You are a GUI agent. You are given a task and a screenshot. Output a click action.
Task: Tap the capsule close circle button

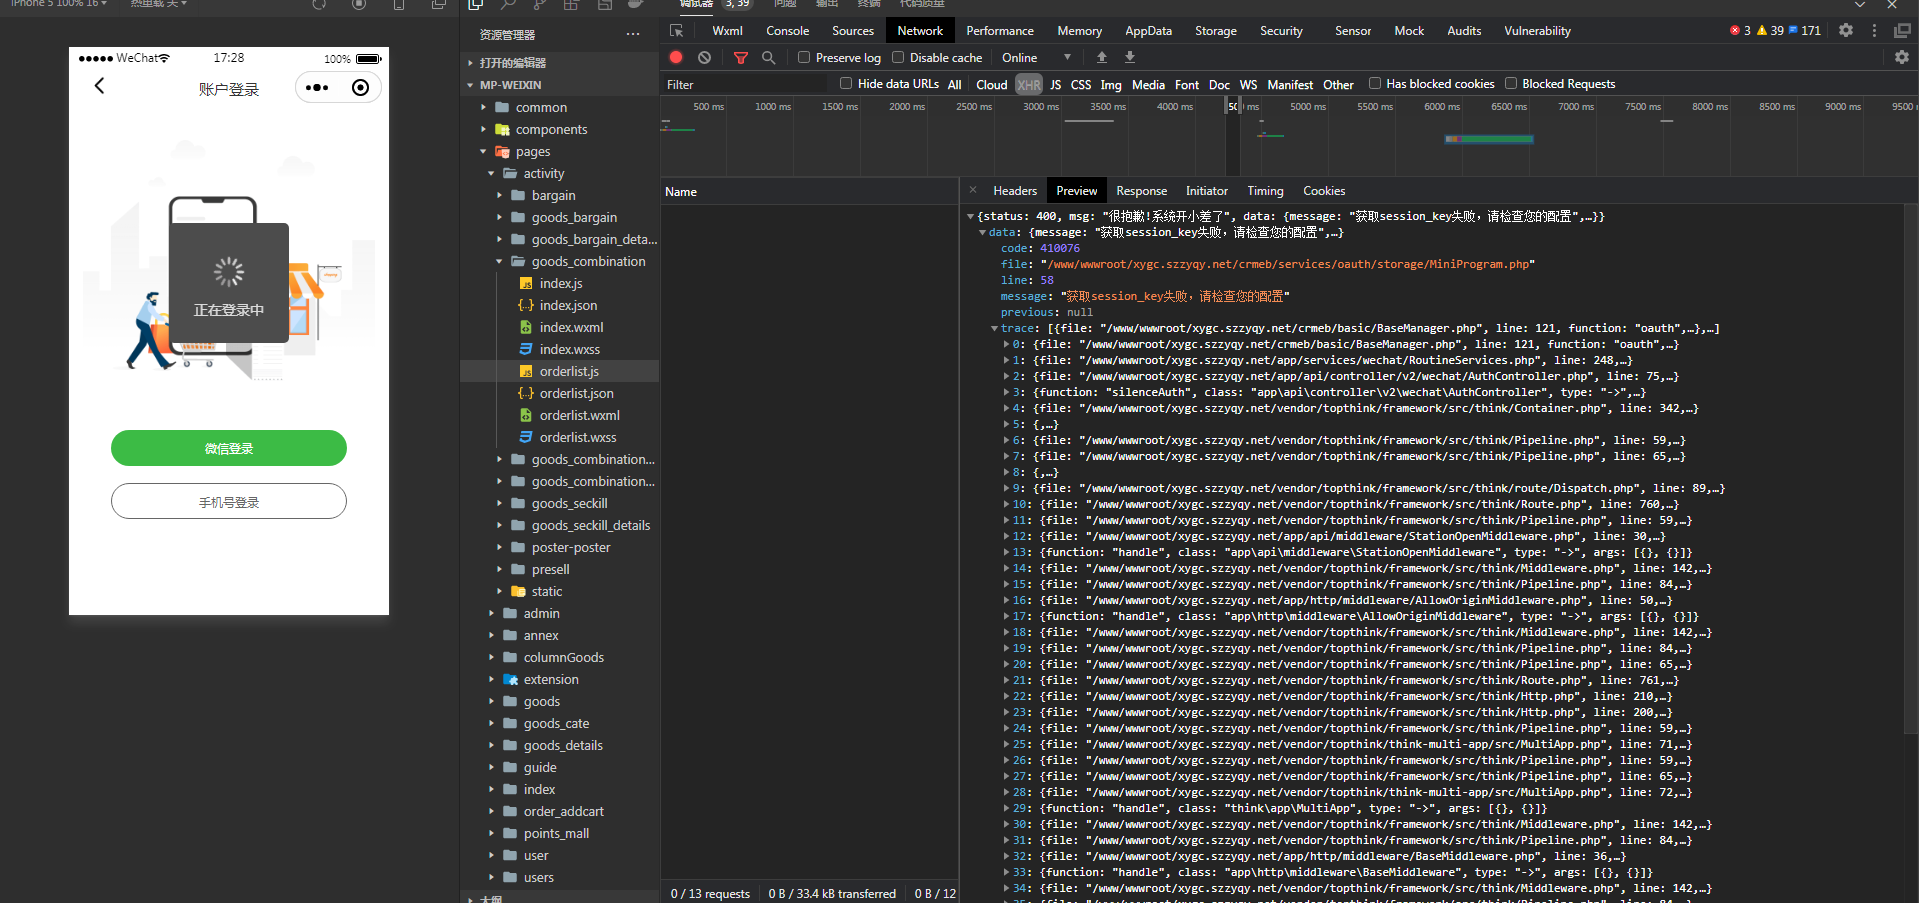click(361, 88)
